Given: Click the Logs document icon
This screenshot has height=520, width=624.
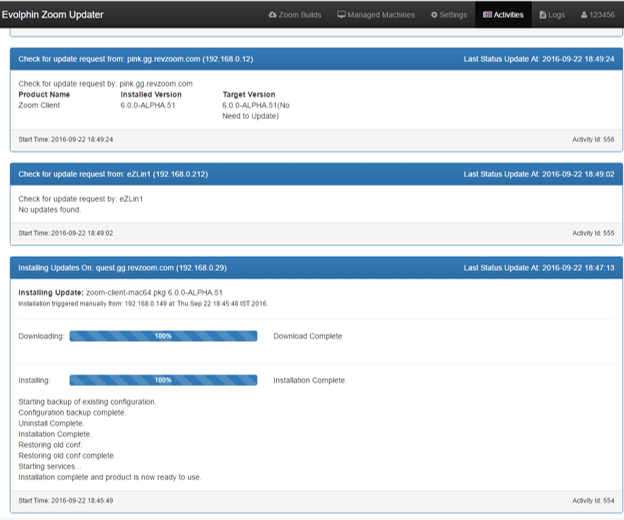Looking at the screenshot, I should (543, 15).
